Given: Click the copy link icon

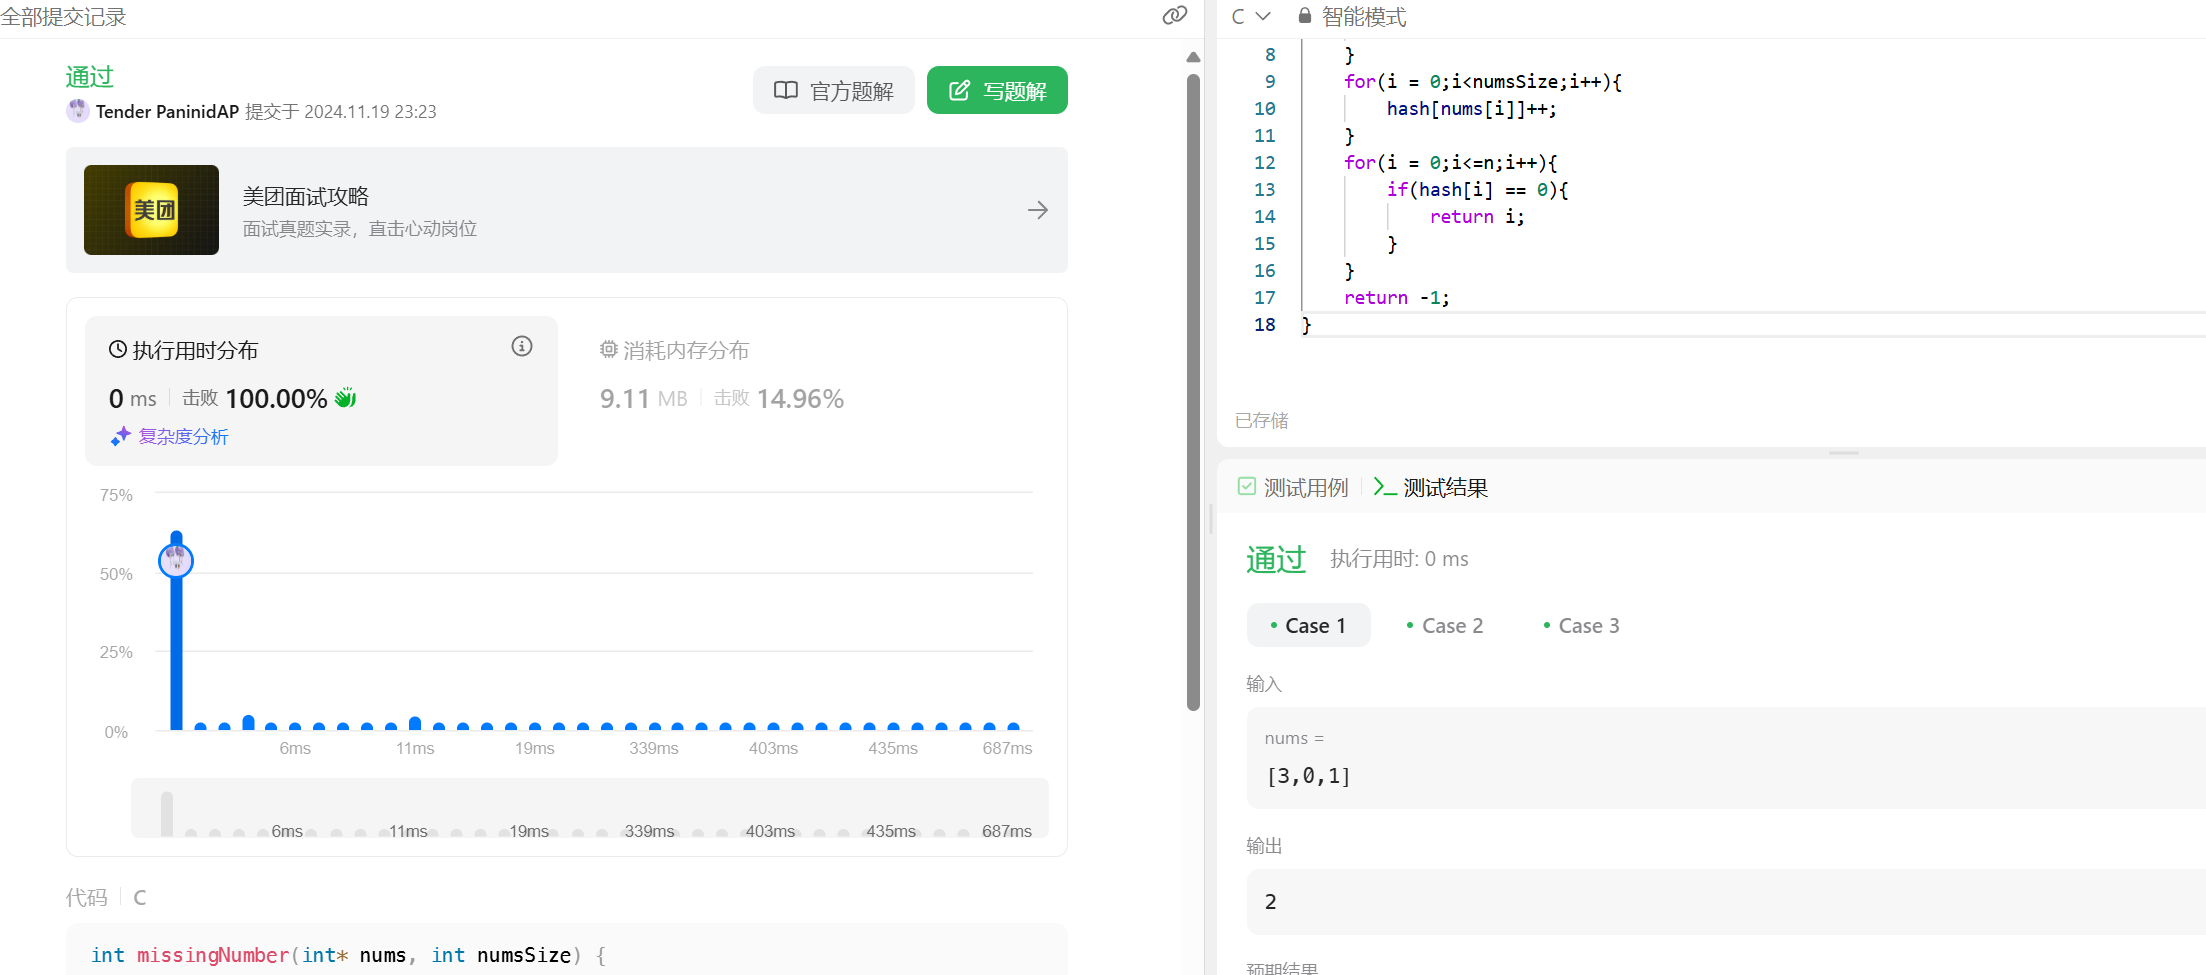Looking at the screenshot, I should click(x=1174, y=15).
